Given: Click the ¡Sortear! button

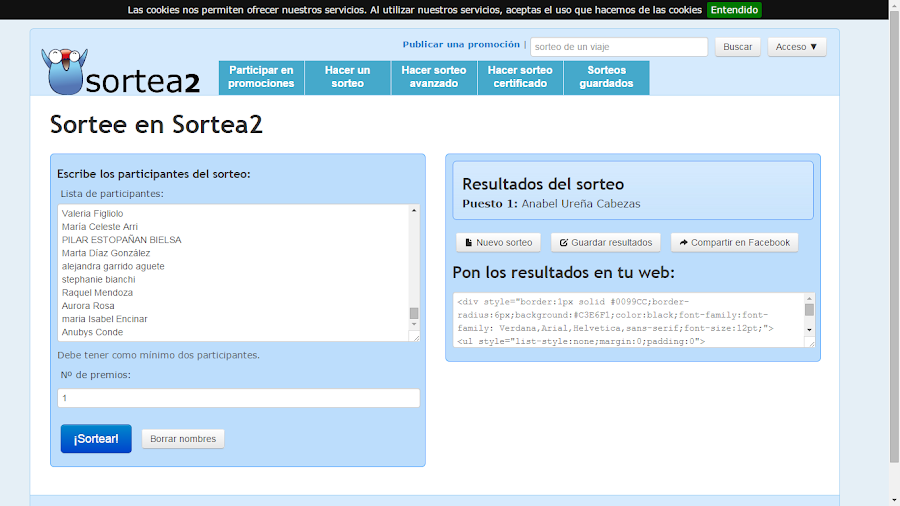Looking at the screenshot, I should pyautogui.click(x=96, y=439).
